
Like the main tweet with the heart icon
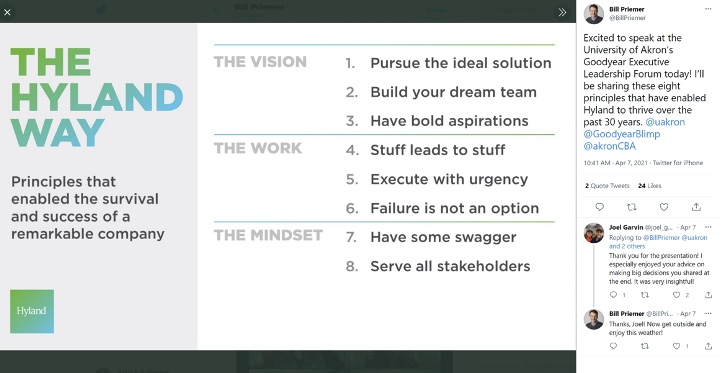(x=664, y=207)
